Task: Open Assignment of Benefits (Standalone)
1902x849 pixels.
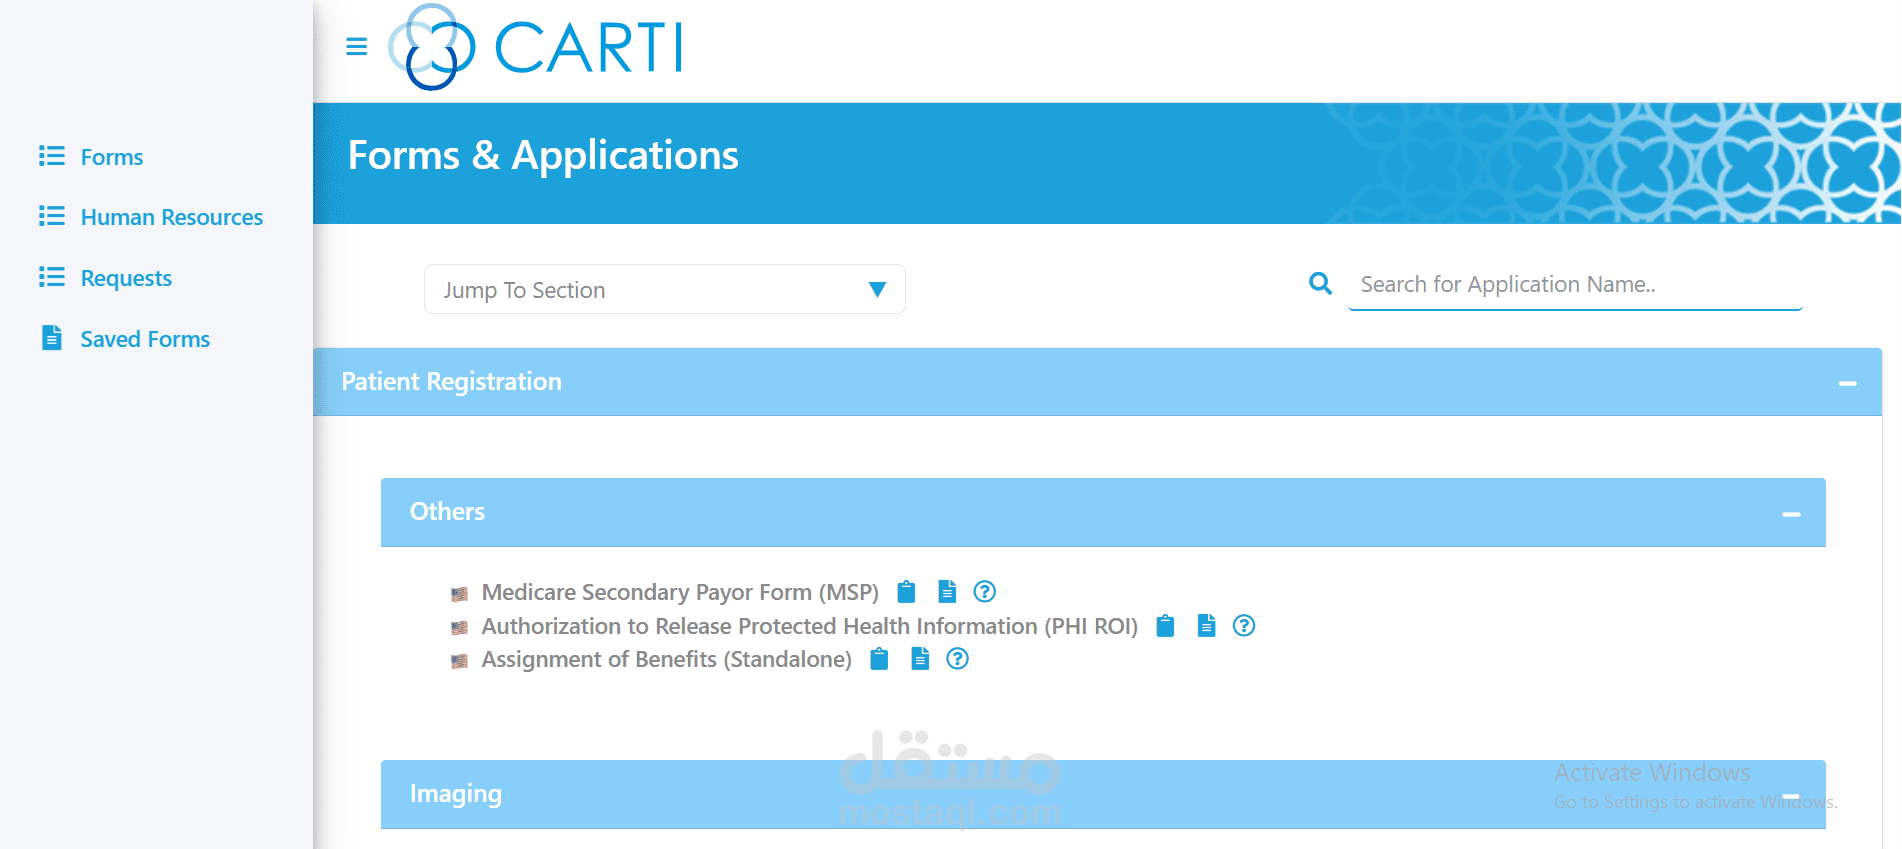Action: (667, 659)
